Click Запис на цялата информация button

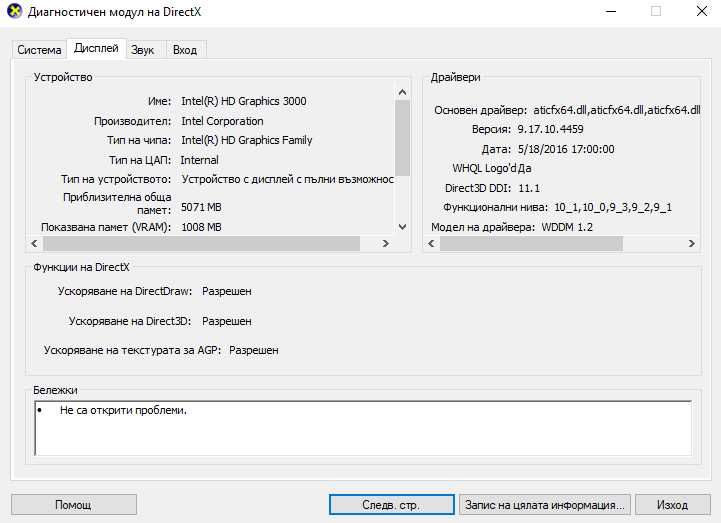(x=545, y=505)
